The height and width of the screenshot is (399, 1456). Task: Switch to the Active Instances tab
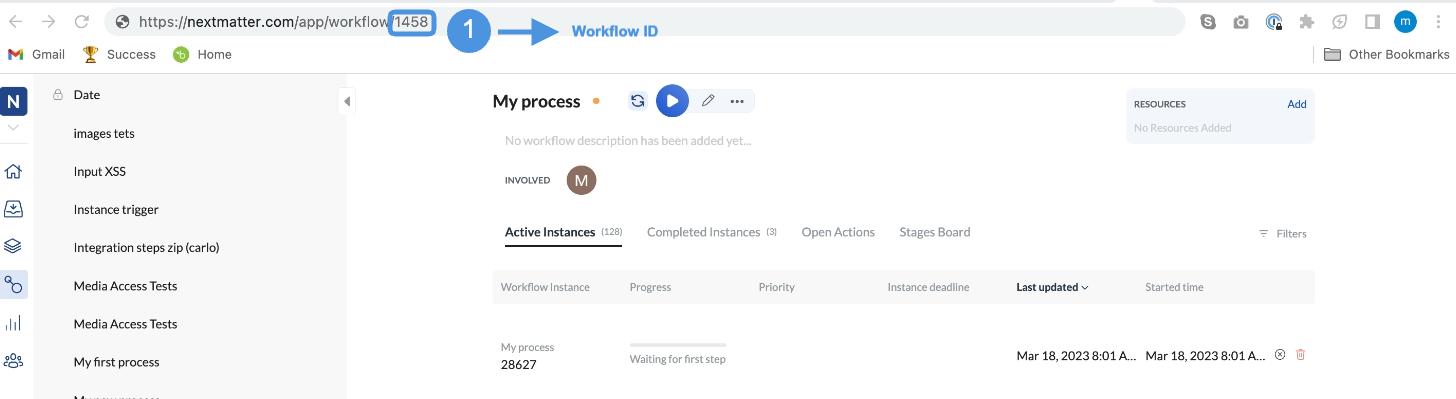(x=563, y=232)
